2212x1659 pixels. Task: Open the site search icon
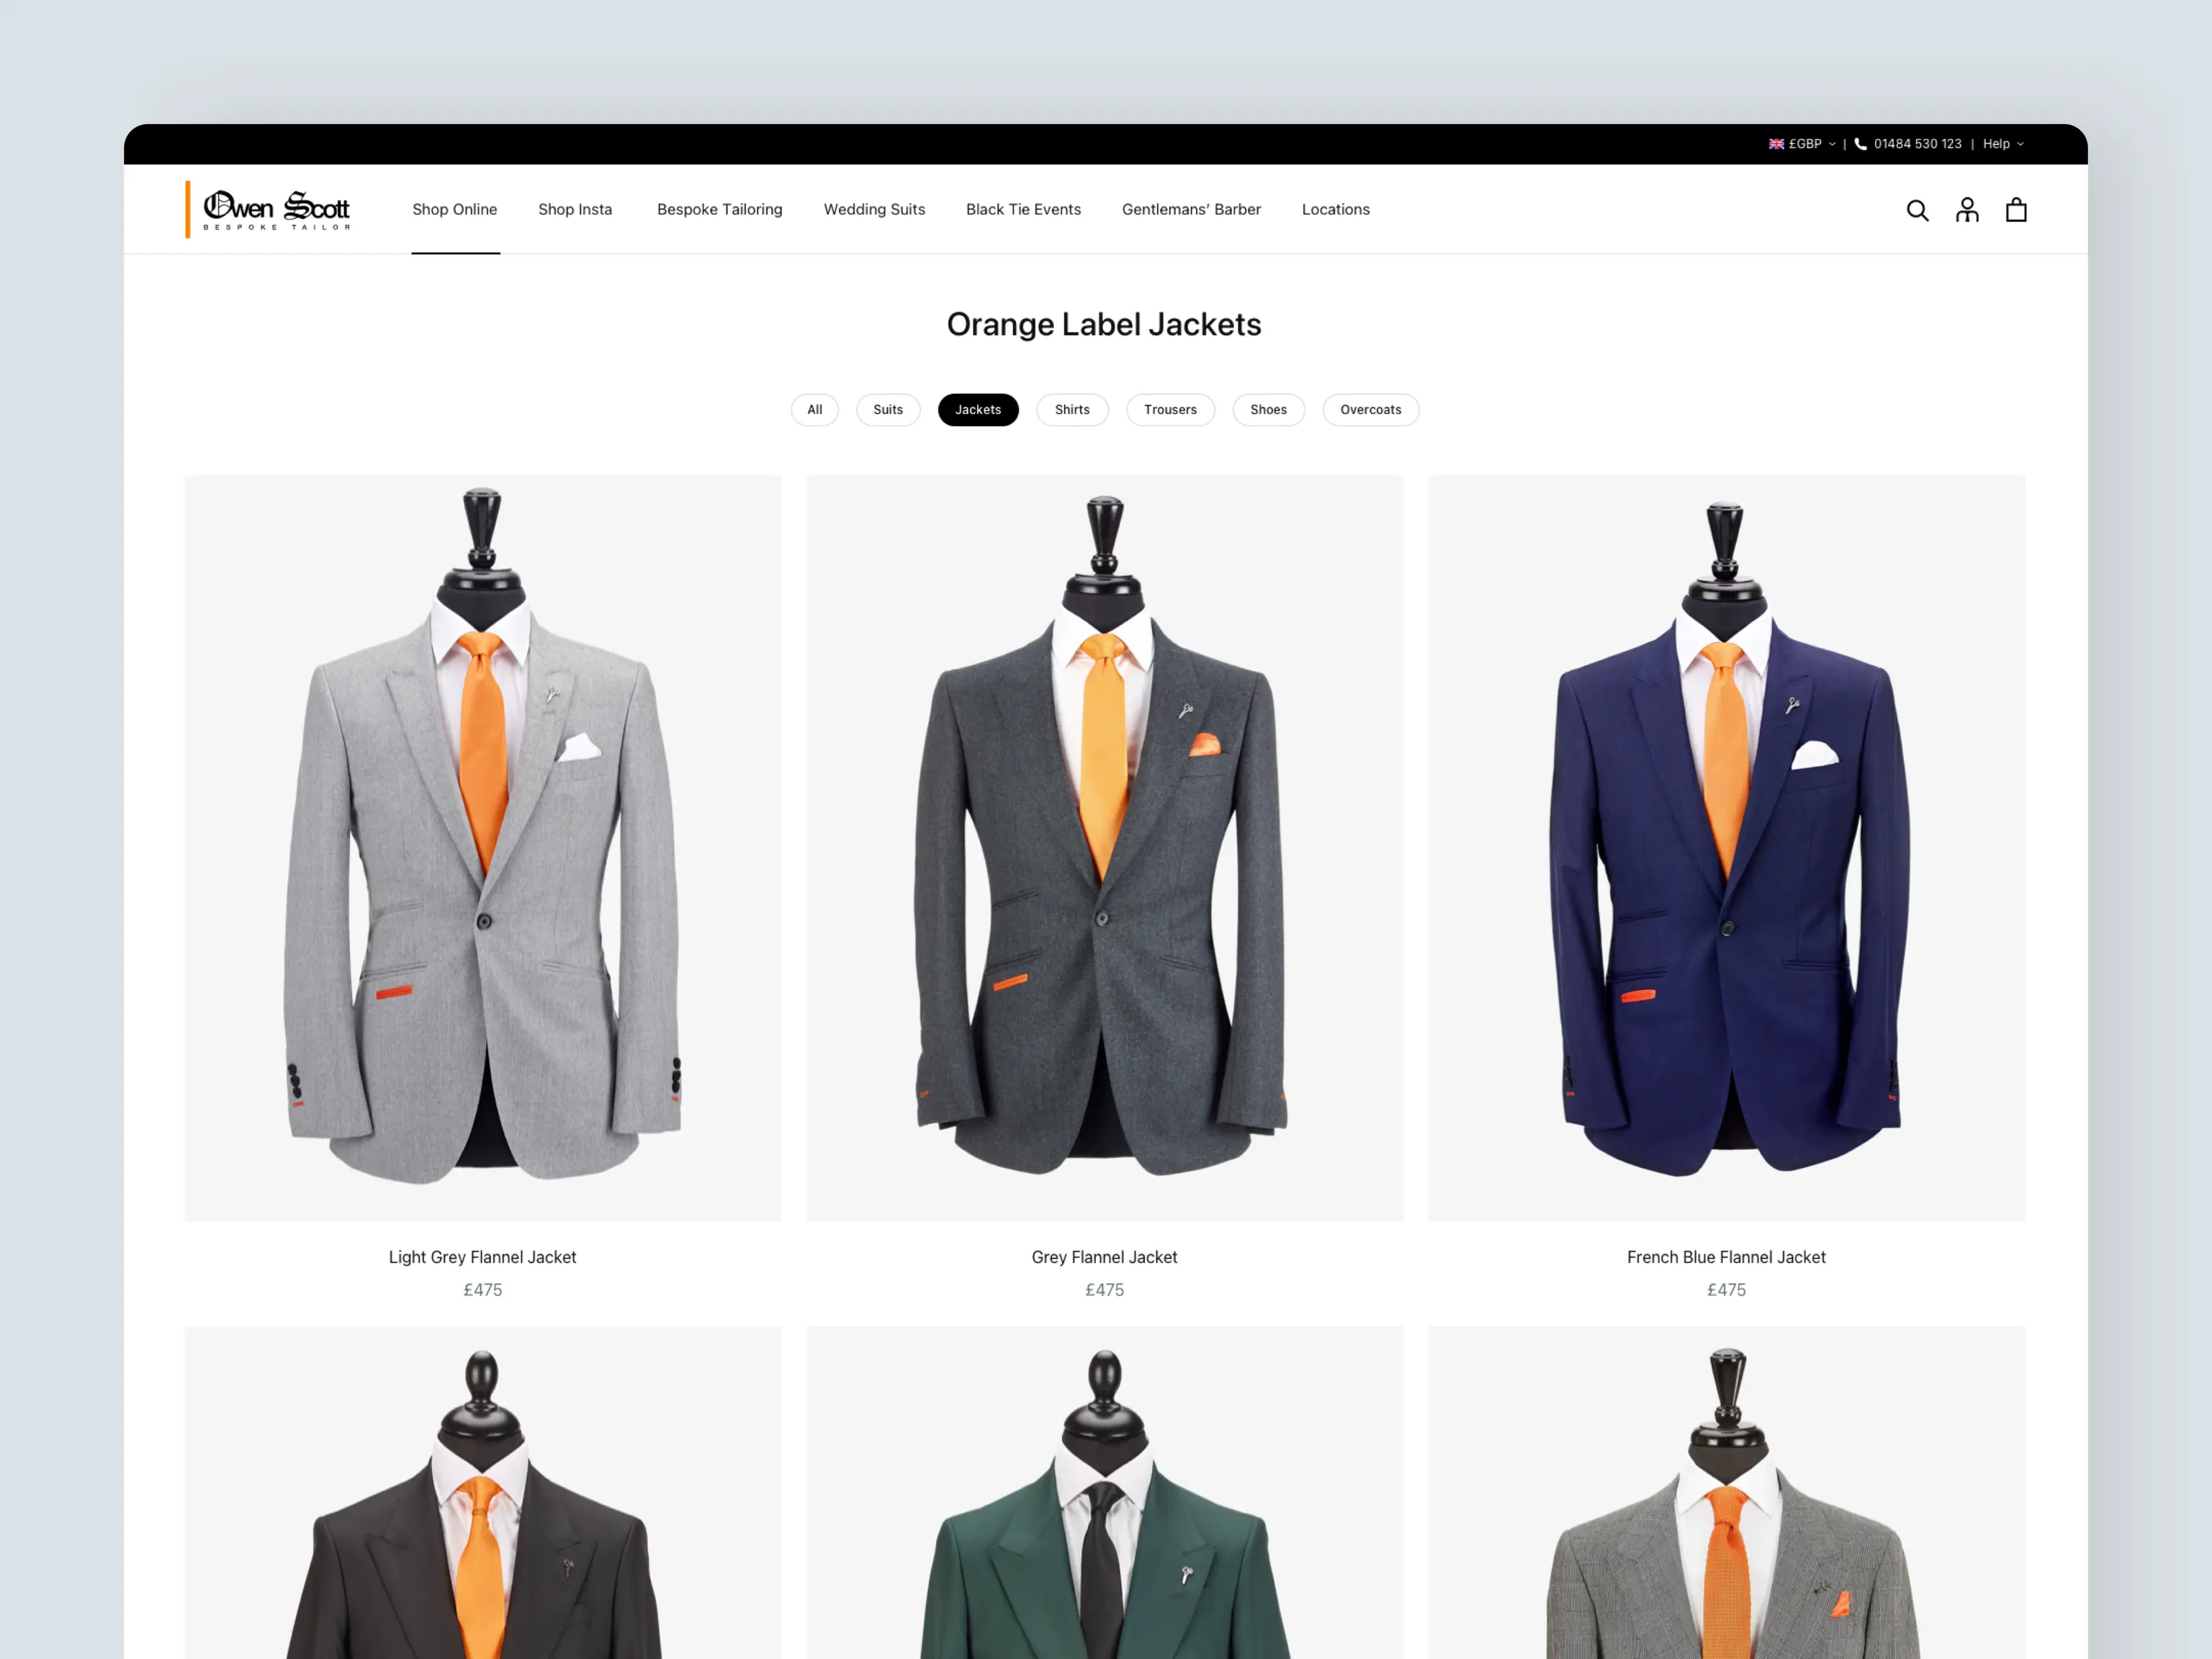pos(1917,210)
